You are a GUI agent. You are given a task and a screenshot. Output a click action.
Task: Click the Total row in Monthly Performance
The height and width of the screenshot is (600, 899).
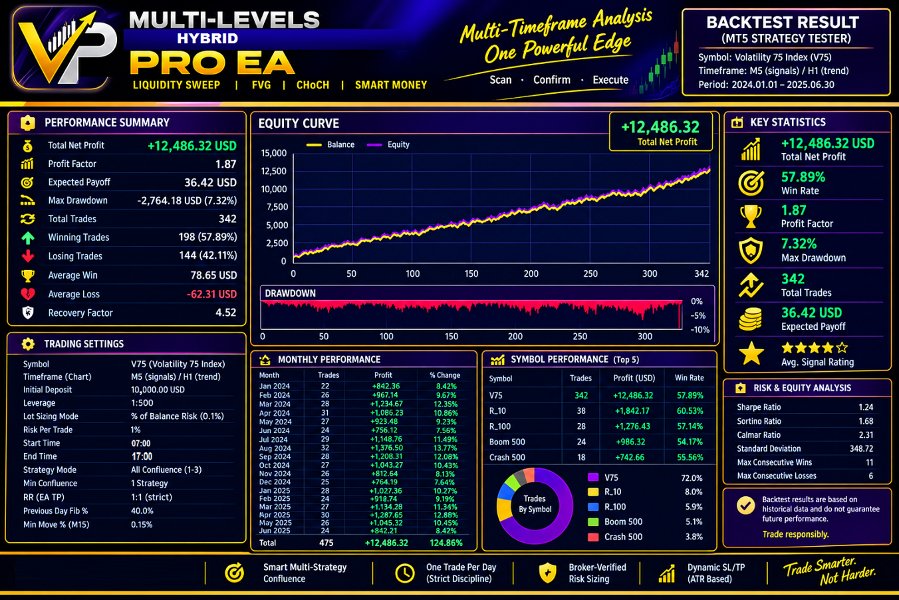coord(362,543)
